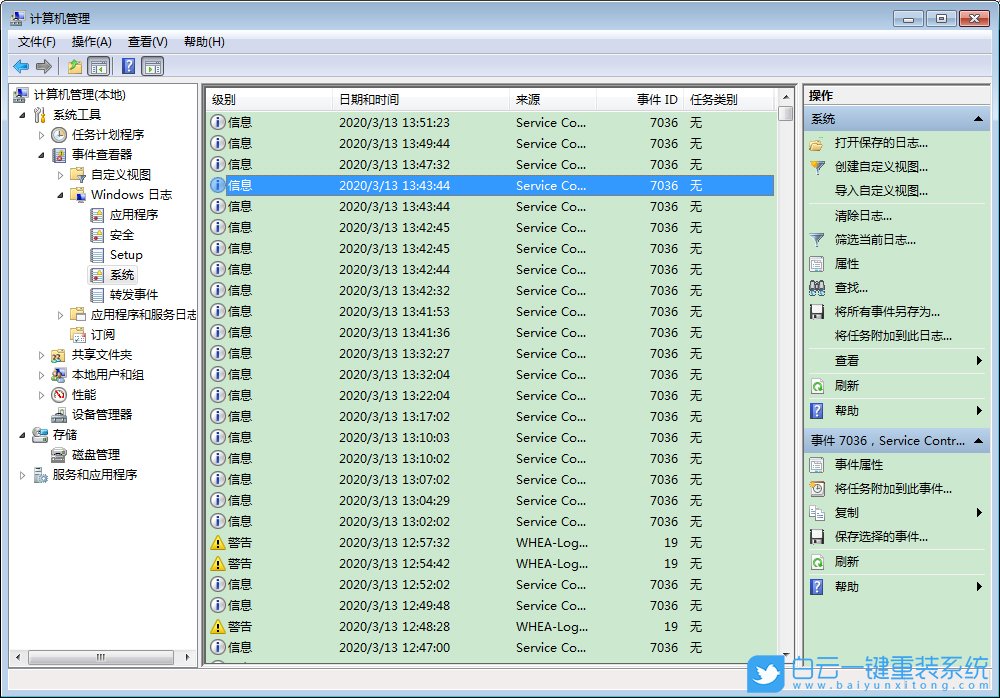The height and width of the screenshot is (698, 1000).
Task: Open a saved log file
Action: point(880,143)
